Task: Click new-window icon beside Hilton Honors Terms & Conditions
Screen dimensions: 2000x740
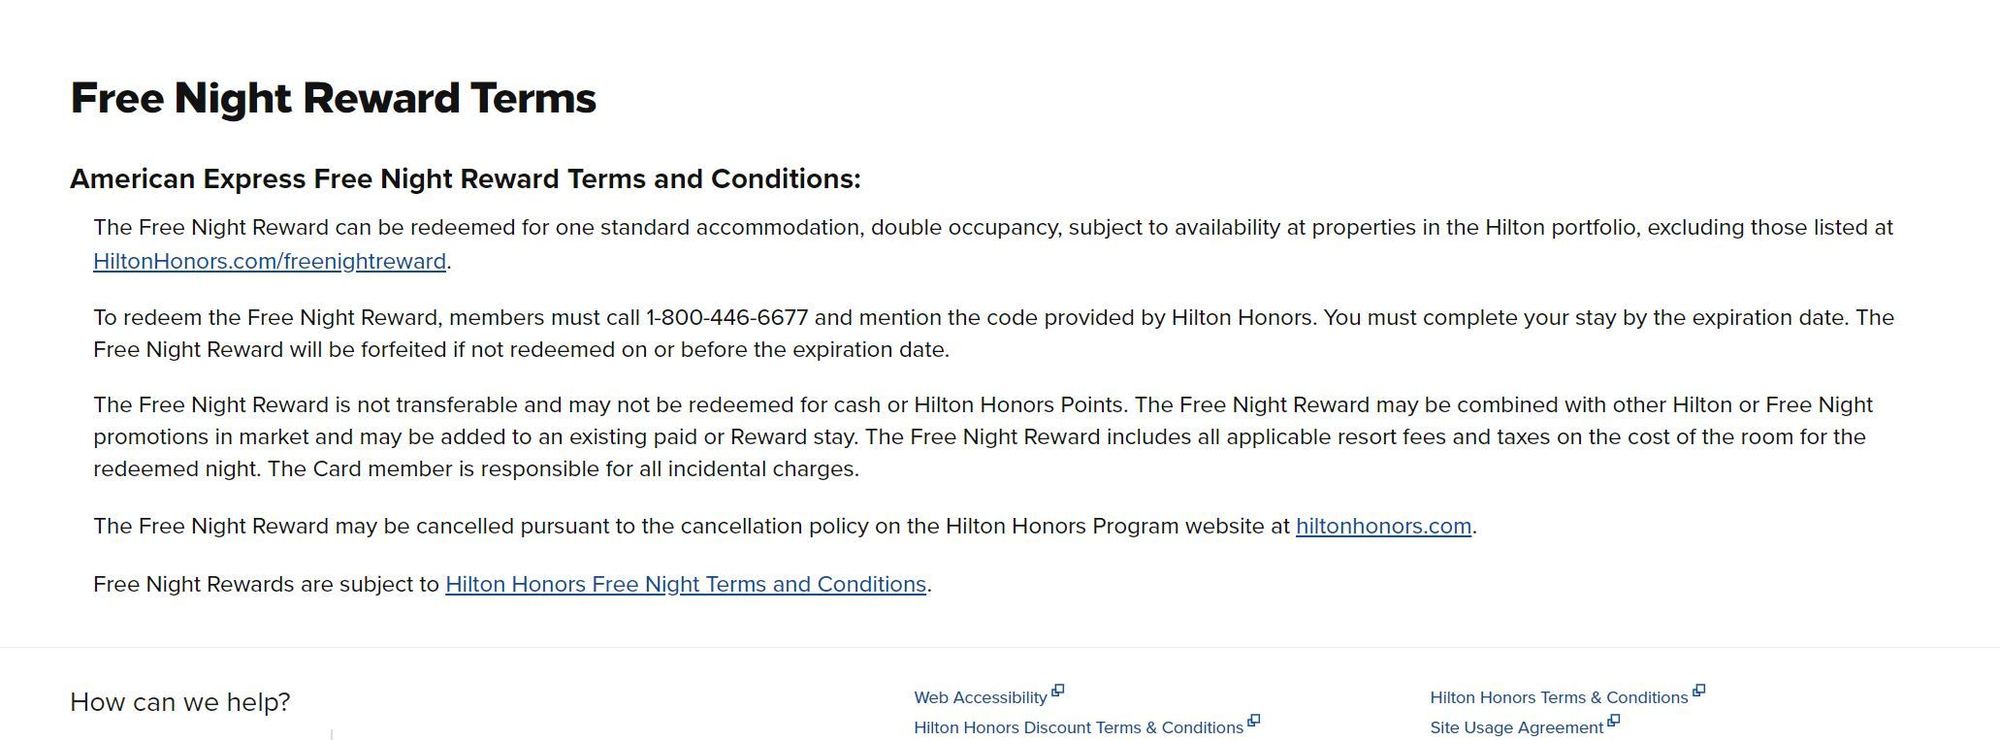Action: pyautogui.click(x=1698, y=690)
